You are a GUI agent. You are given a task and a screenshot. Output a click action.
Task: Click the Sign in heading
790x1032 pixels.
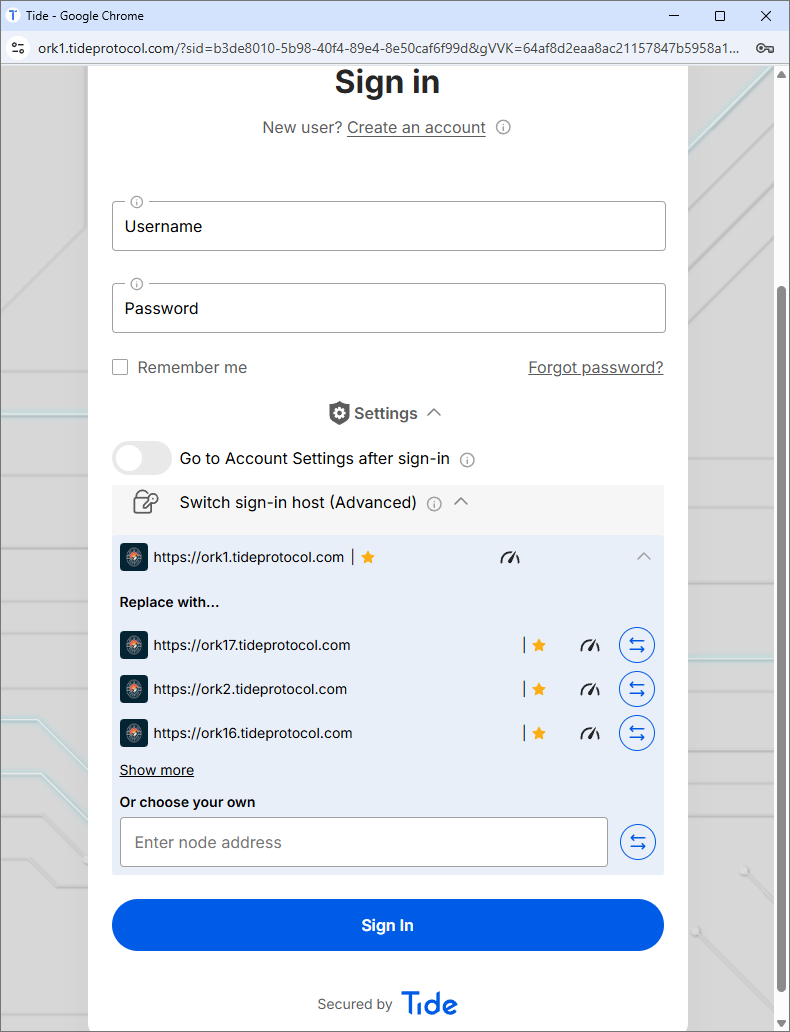[x=387, y=82]
